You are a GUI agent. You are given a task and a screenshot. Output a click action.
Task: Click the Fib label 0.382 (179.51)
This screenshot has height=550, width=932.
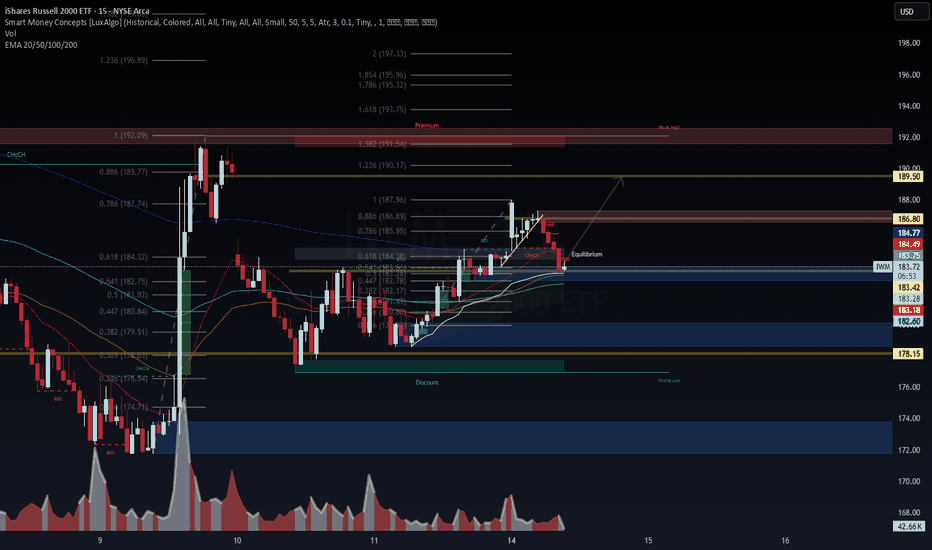[124, 332]
